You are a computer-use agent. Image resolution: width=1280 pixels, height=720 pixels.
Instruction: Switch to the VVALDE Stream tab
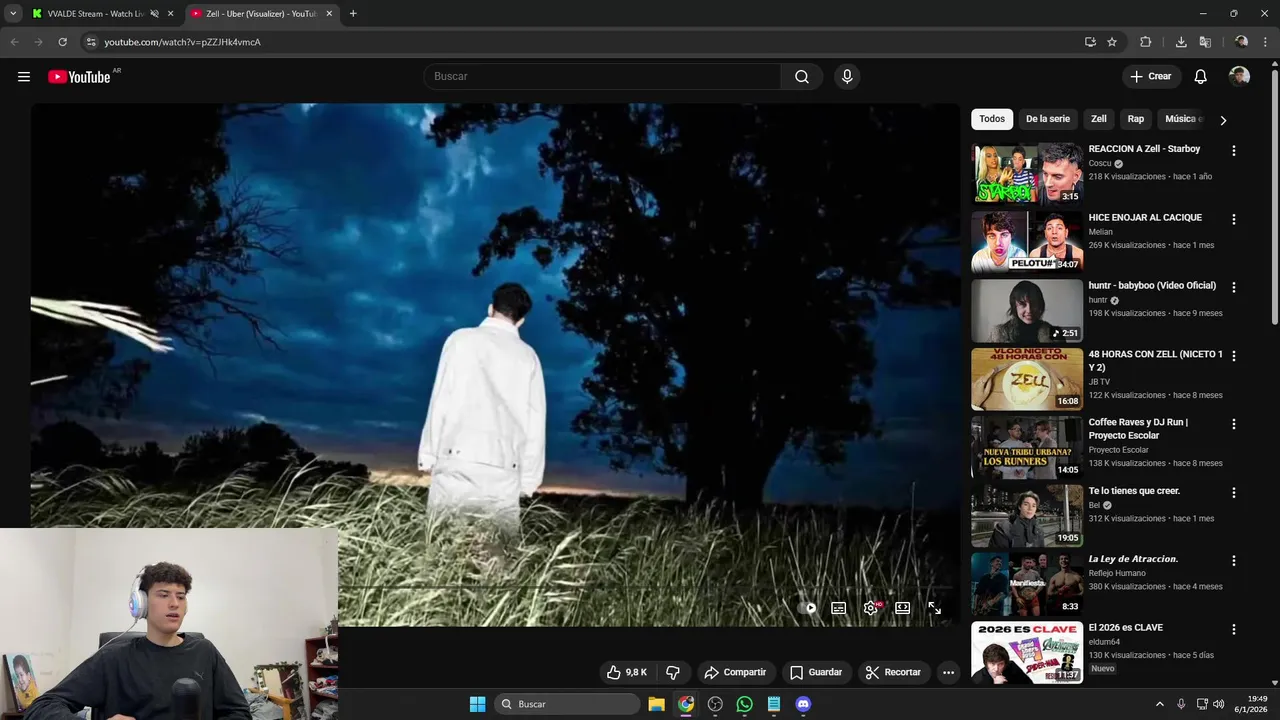[x=97, y=14]
